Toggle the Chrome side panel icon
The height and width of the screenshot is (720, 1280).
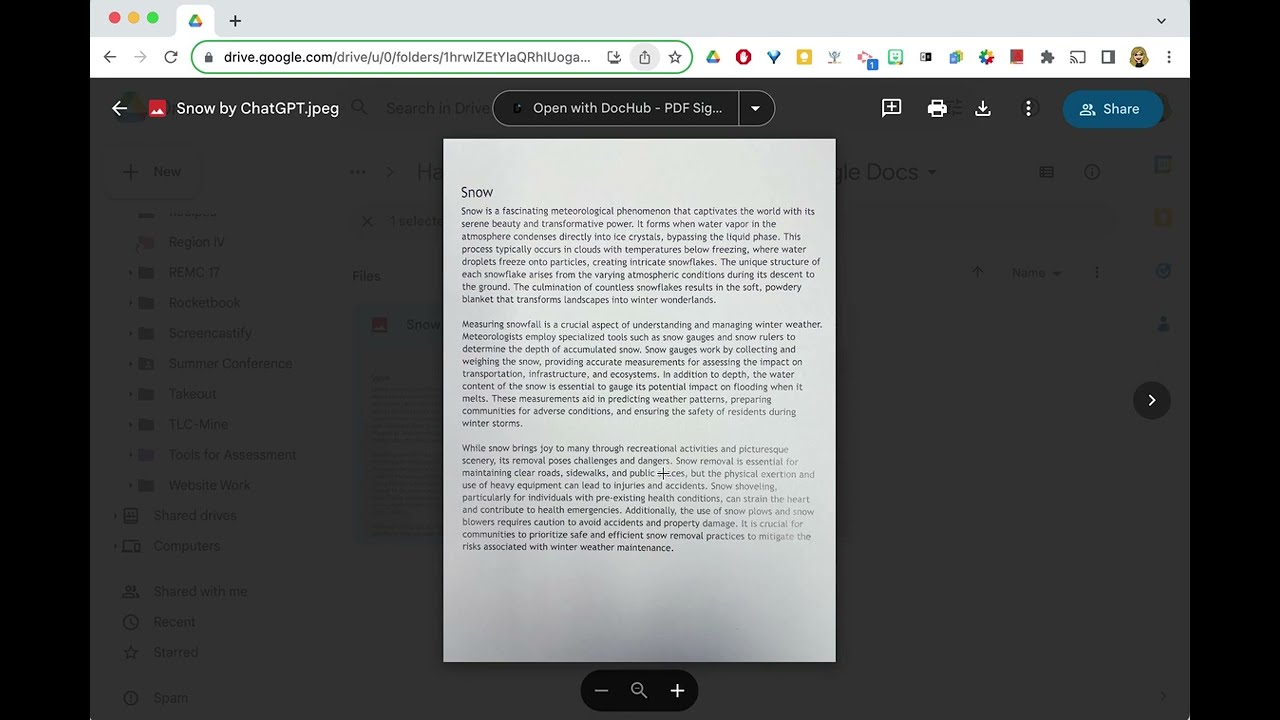[1108, 57]
